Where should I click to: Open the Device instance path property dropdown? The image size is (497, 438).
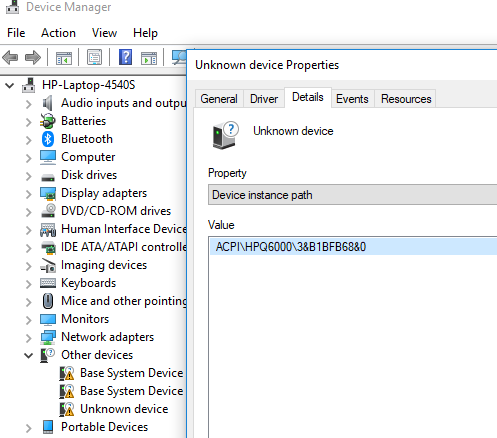[x=353, y=195]
